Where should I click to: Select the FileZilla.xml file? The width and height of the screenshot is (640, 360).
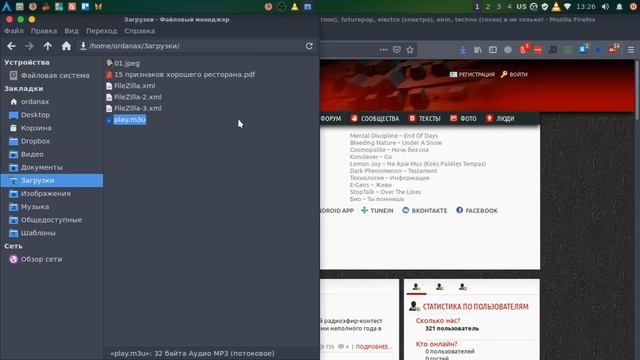coord(131,86)
